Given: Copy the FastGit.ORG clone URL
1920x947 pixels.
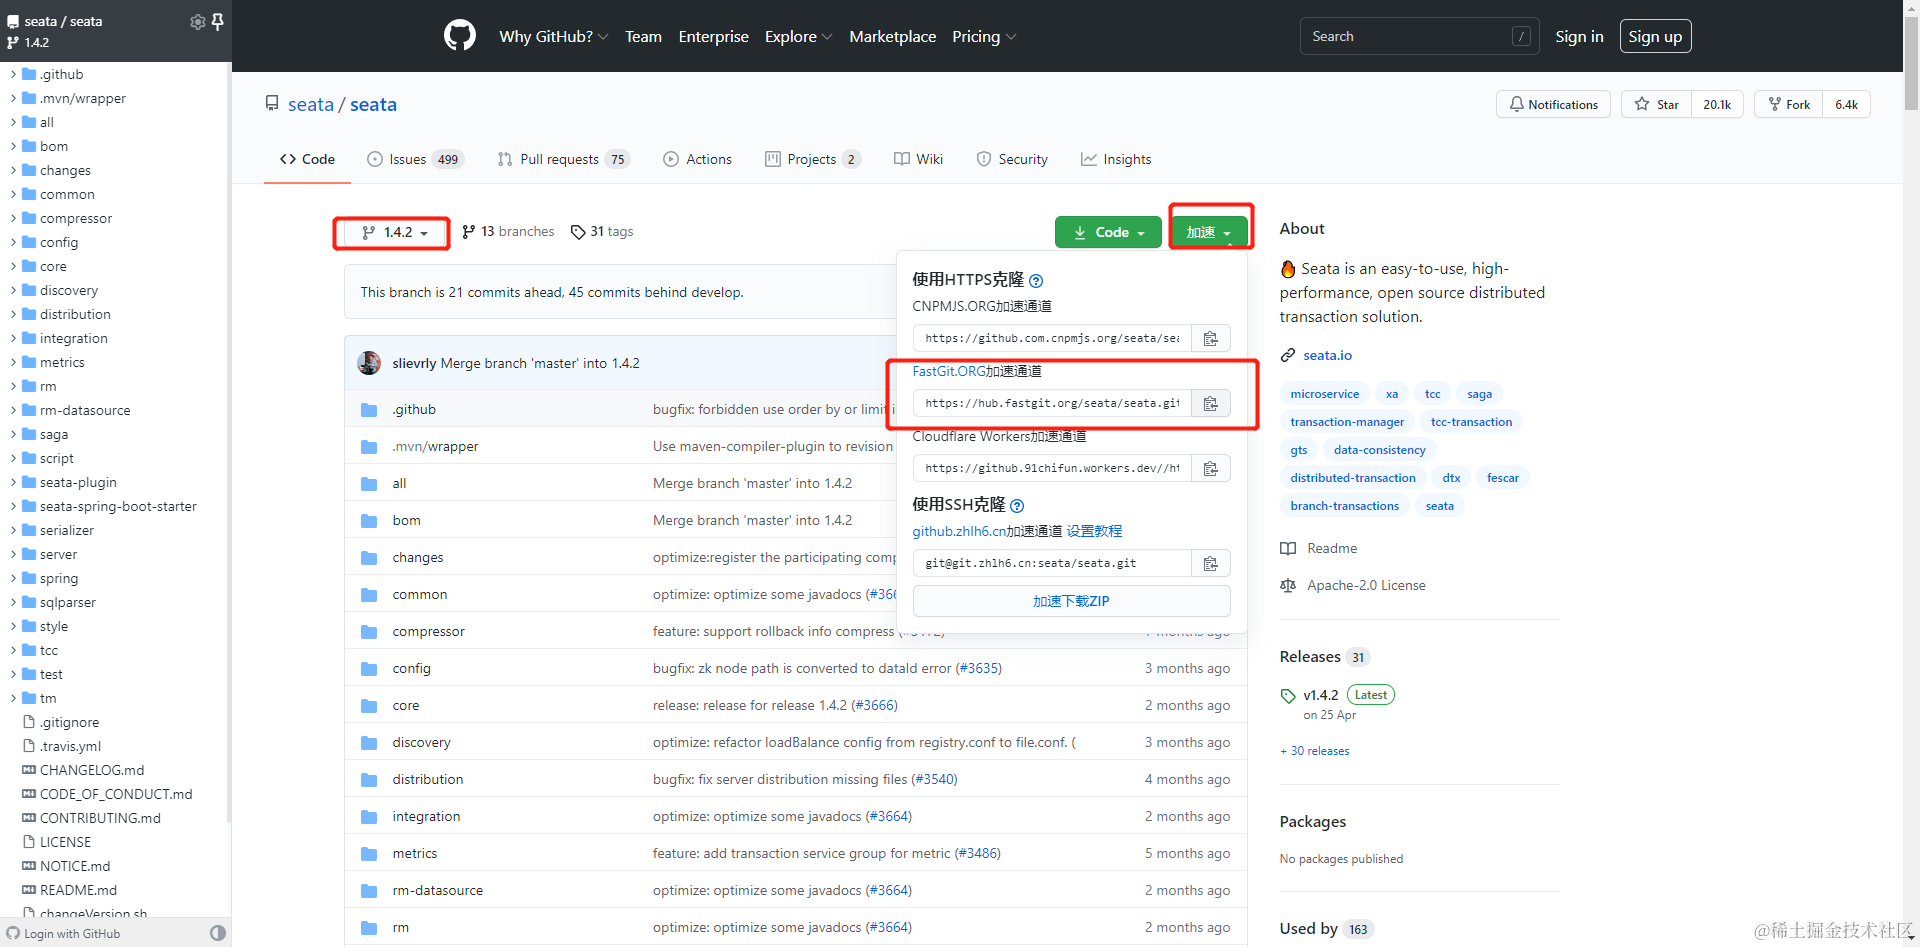Looking at the screenshot, I should [x=1210, y=403].
